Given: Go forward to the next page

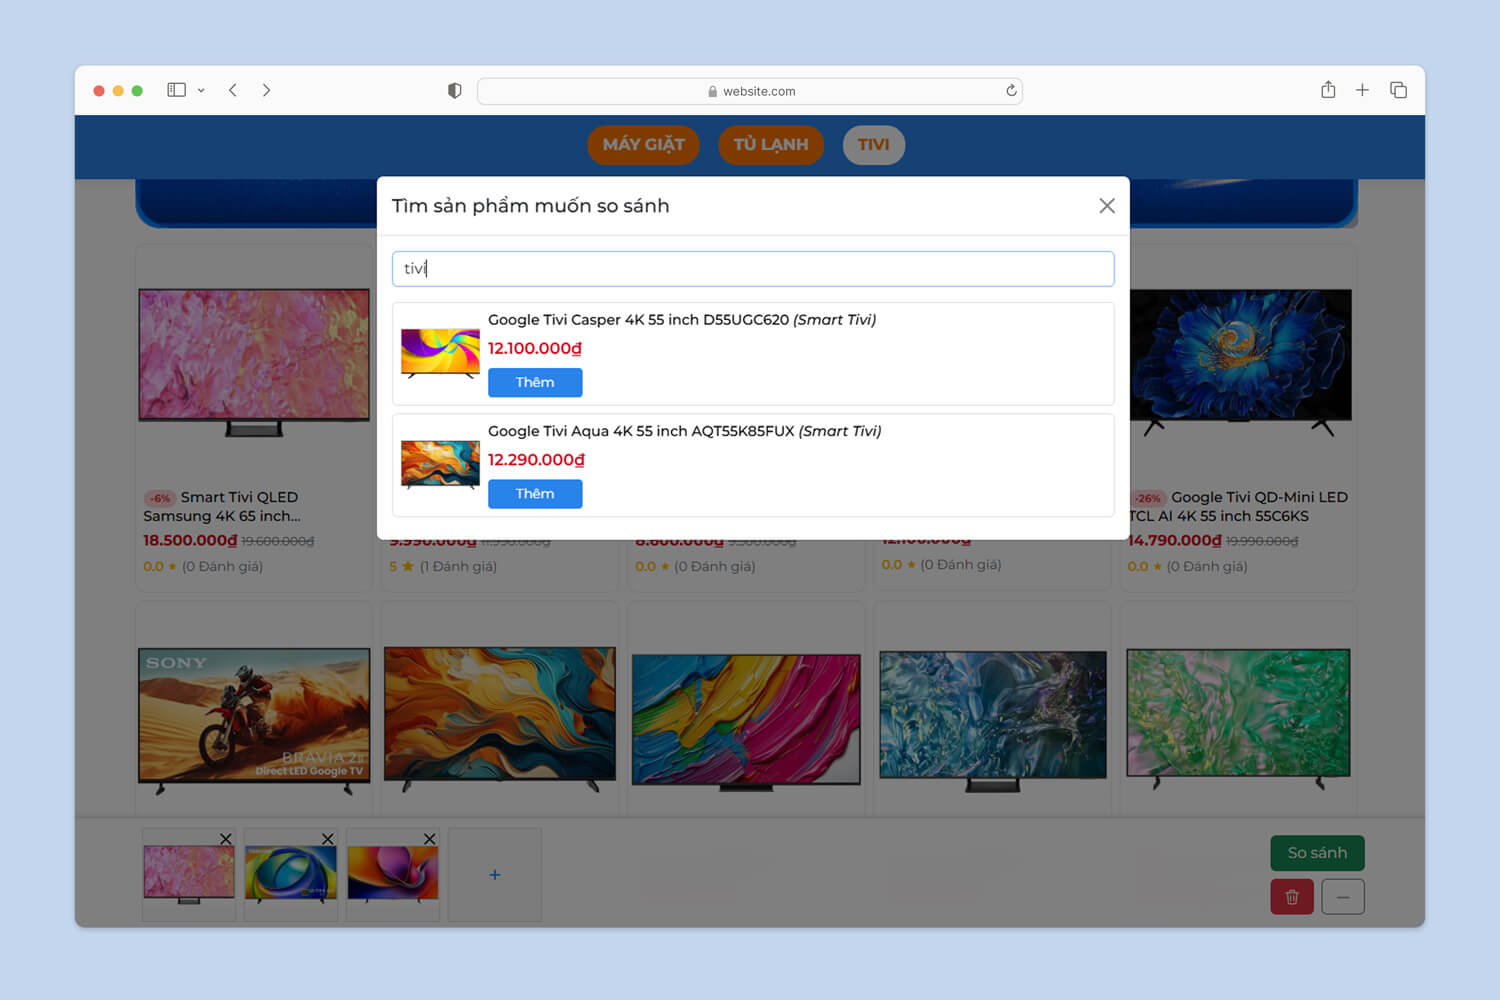Looking at the screenshot, I should (x=266, y=90).
